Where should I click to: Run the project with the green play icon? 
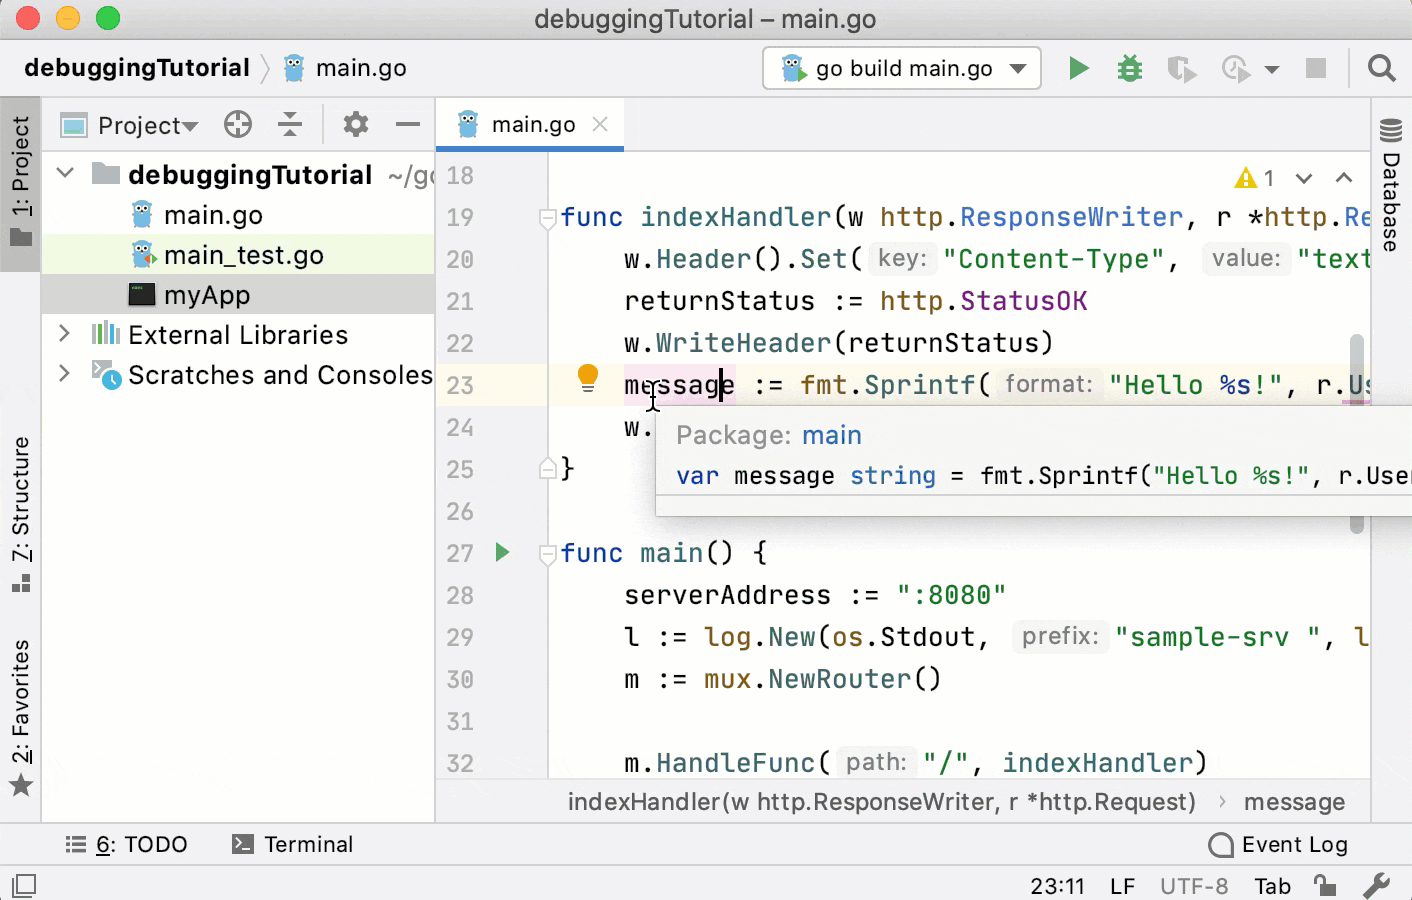coord(1078,68)
